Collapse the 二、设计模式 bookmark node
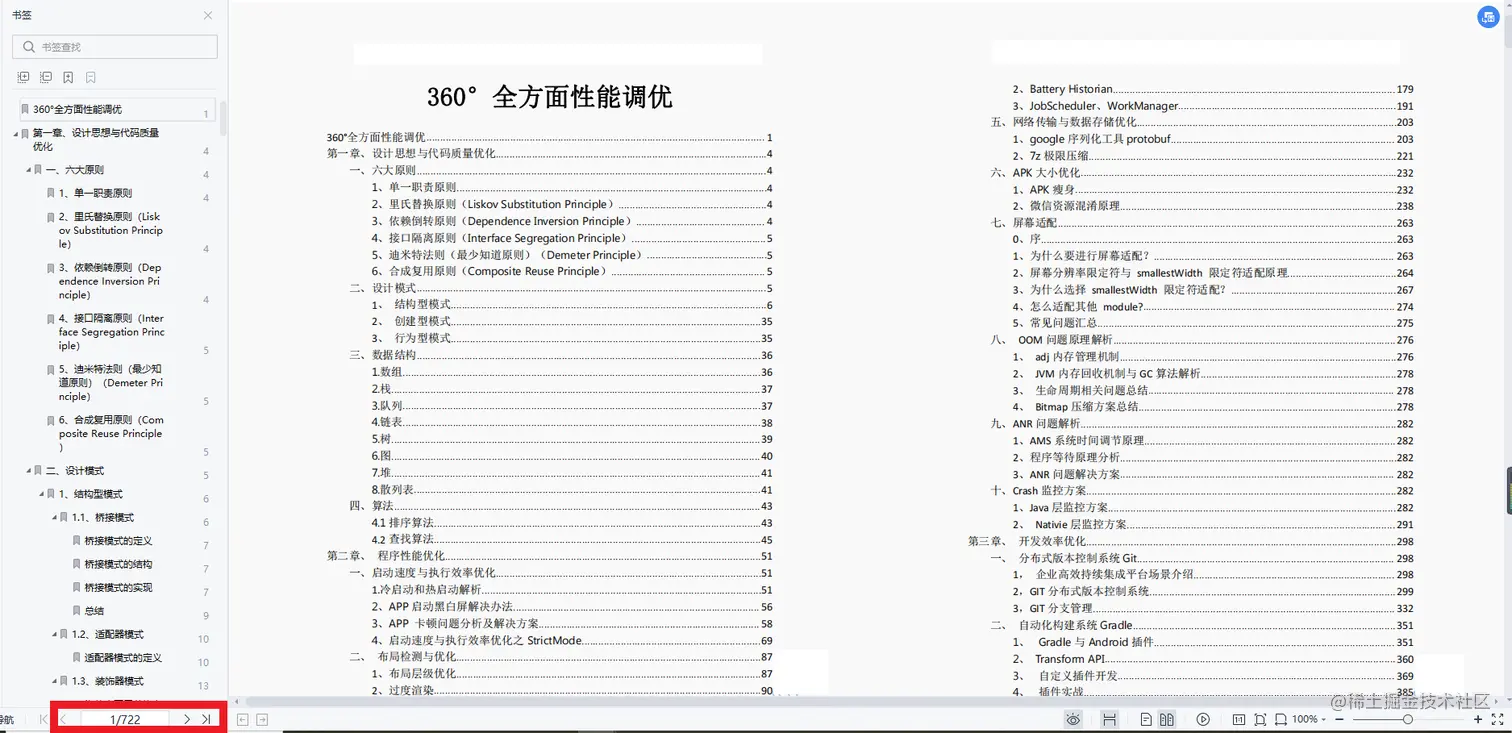Screen dimensions: 1512x733 pos(29,471)
